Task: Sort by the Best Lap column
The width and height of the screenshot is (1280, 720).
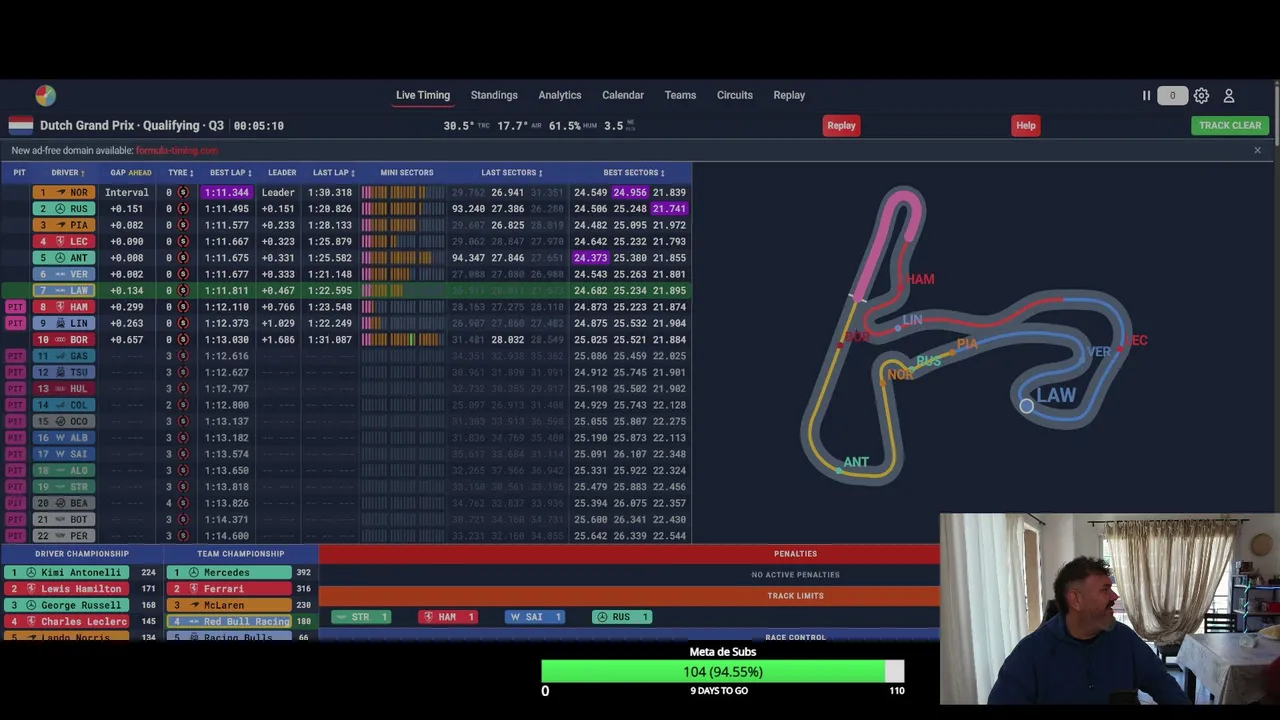Action: pos(230,173)
